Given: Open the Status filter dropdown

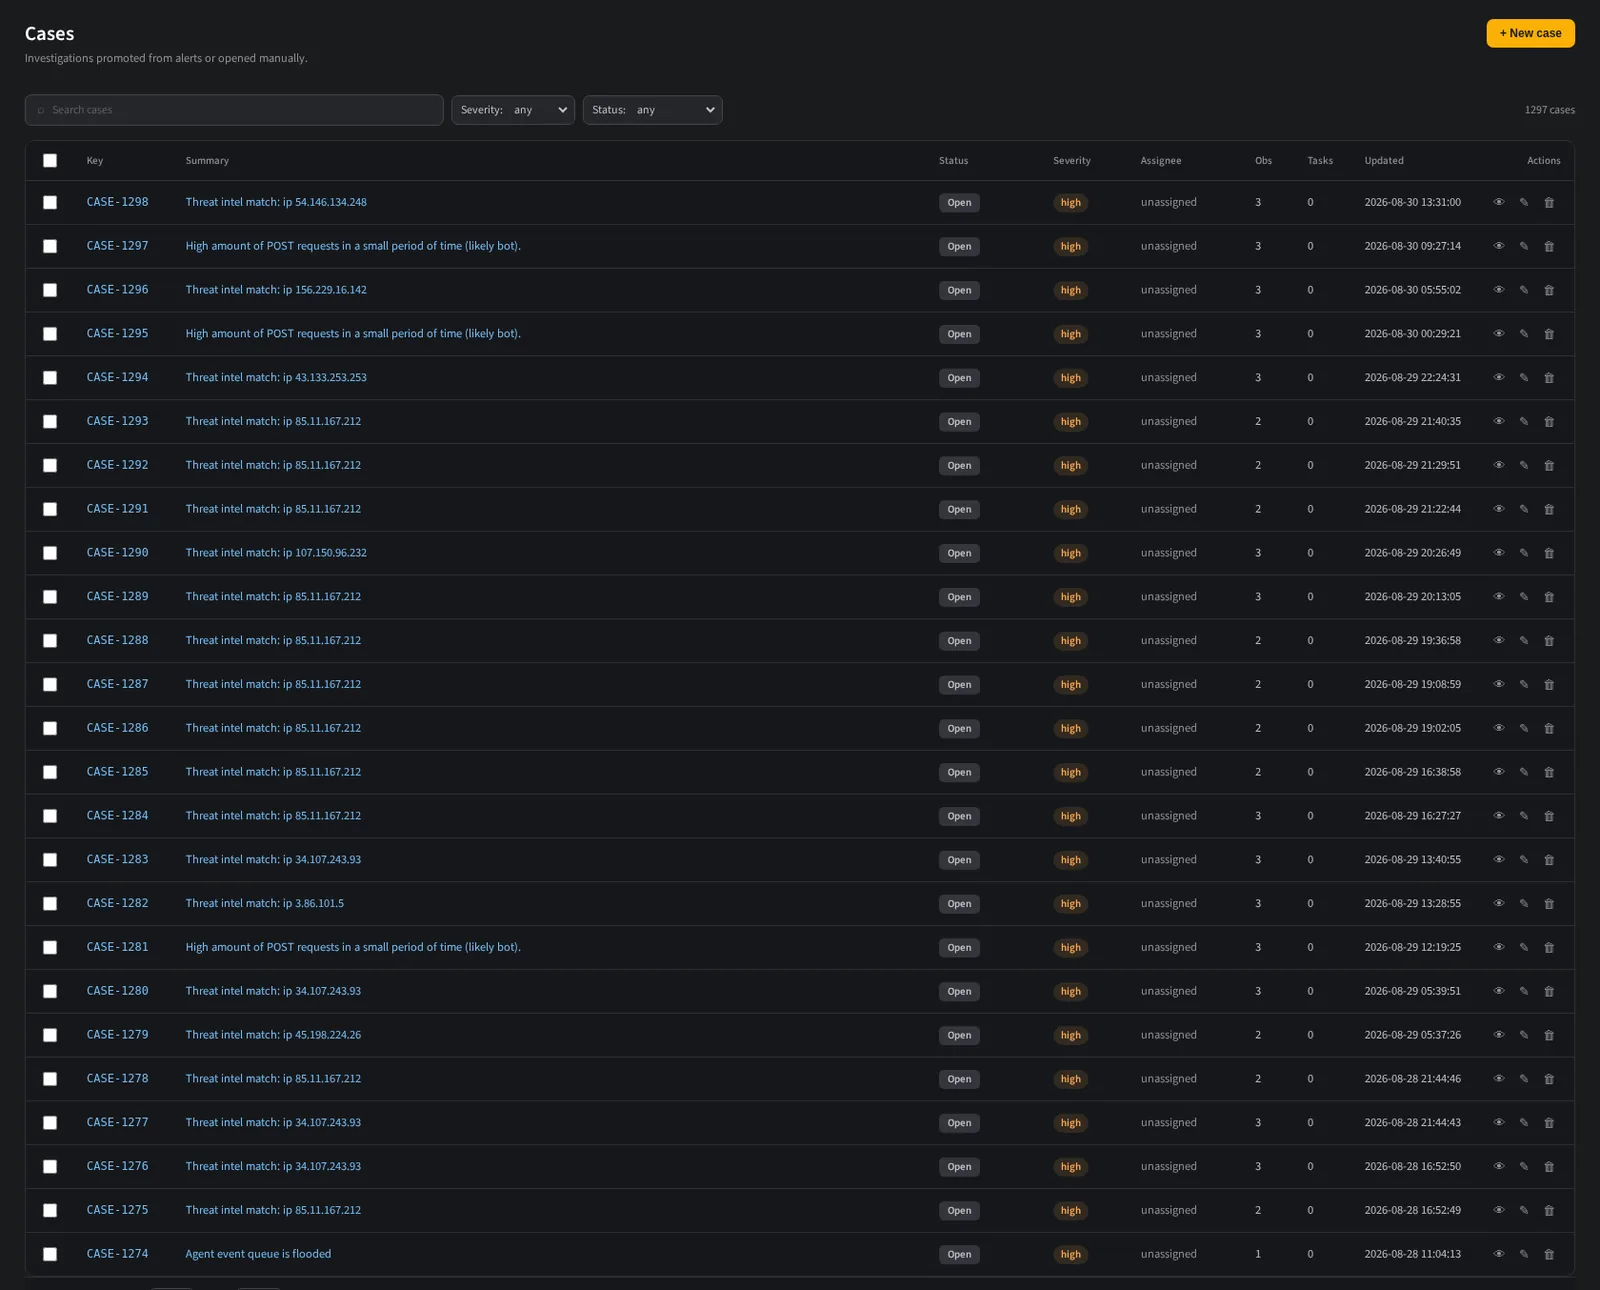Looking at the screenshot, I should pos(653,110).
